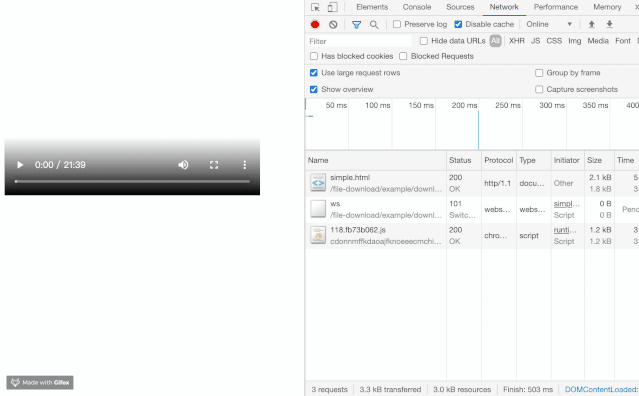Click the 118.fb73b062.js script file icon
The height and width of the screenshot is (396, 639).
coord(318,235)
